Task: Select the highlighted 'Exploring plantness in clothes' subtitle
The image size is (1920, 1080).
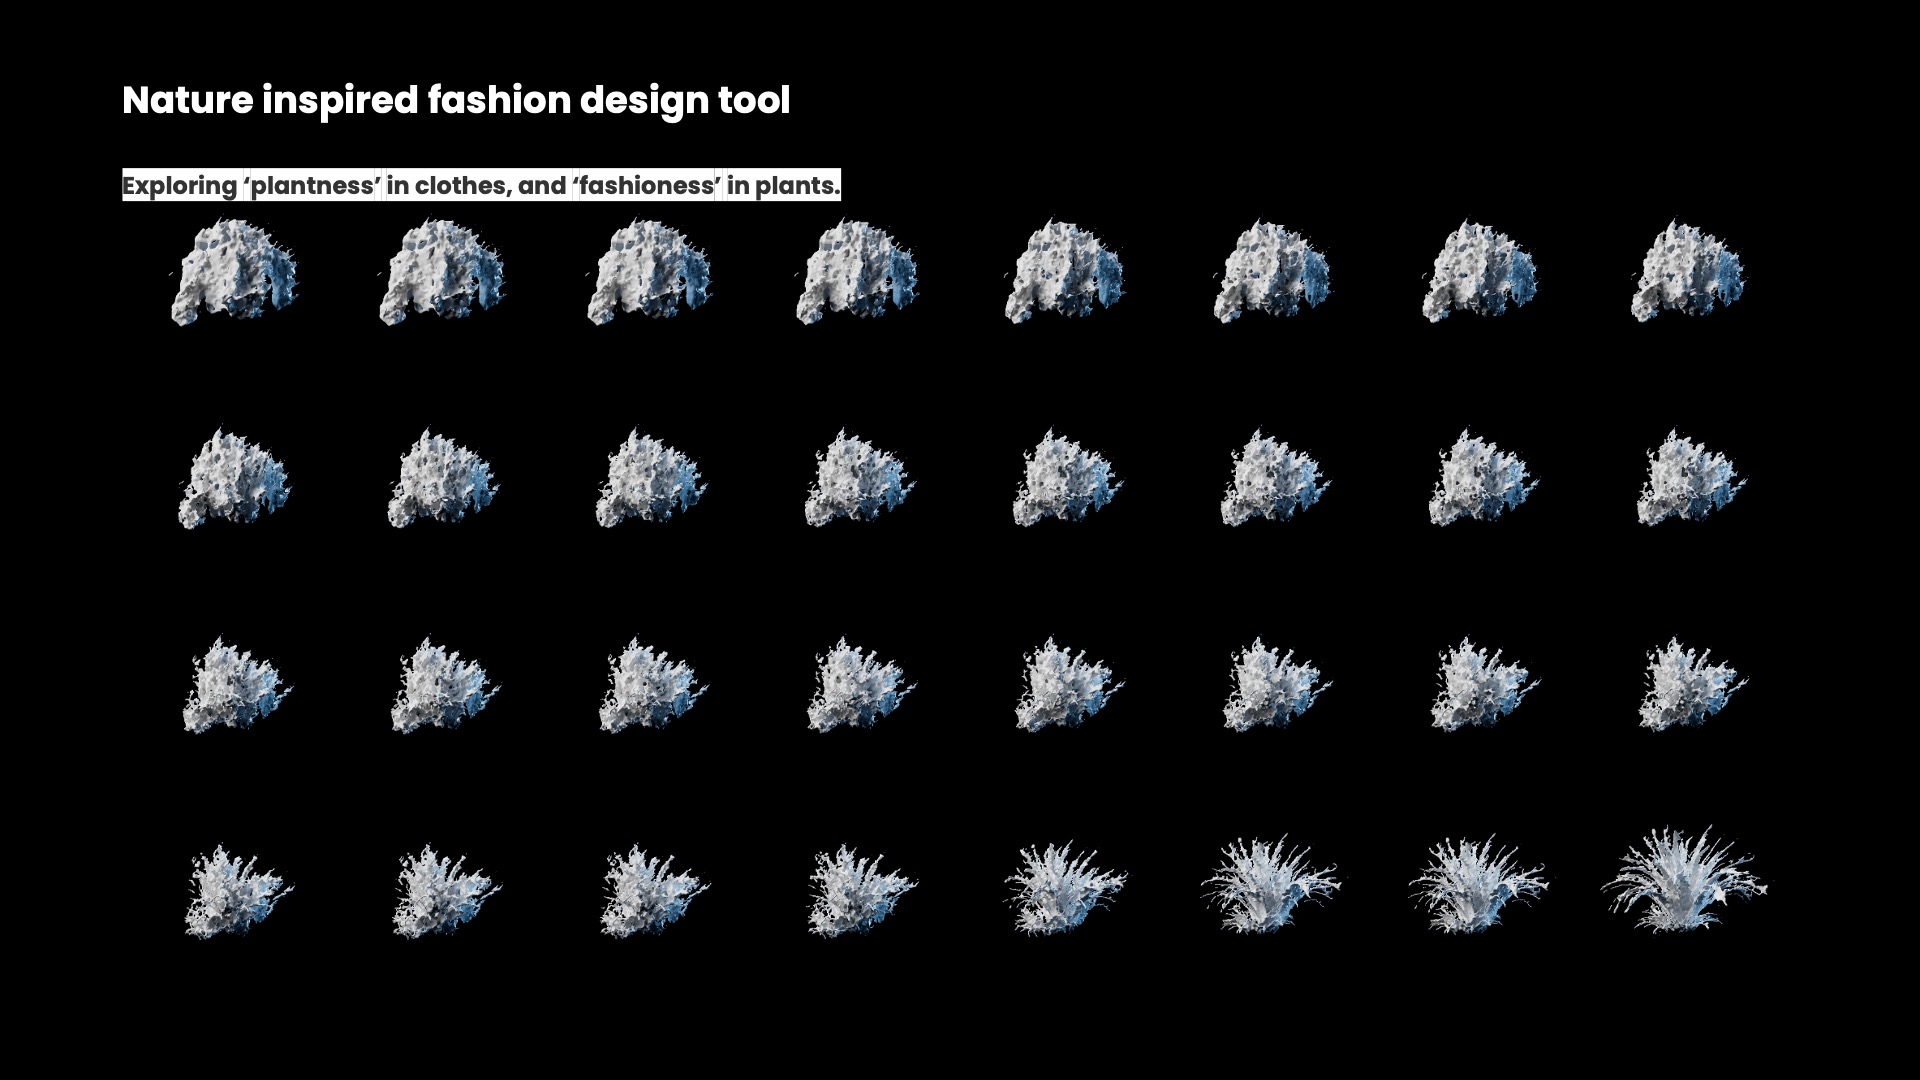Action: [481, 185]
